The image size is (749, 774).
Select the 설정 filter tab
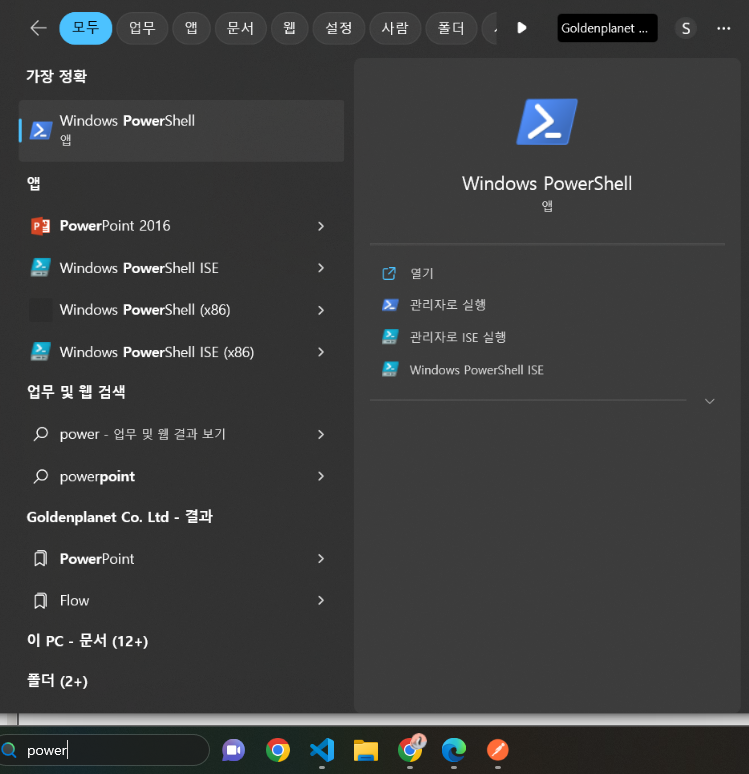point(339,28)
